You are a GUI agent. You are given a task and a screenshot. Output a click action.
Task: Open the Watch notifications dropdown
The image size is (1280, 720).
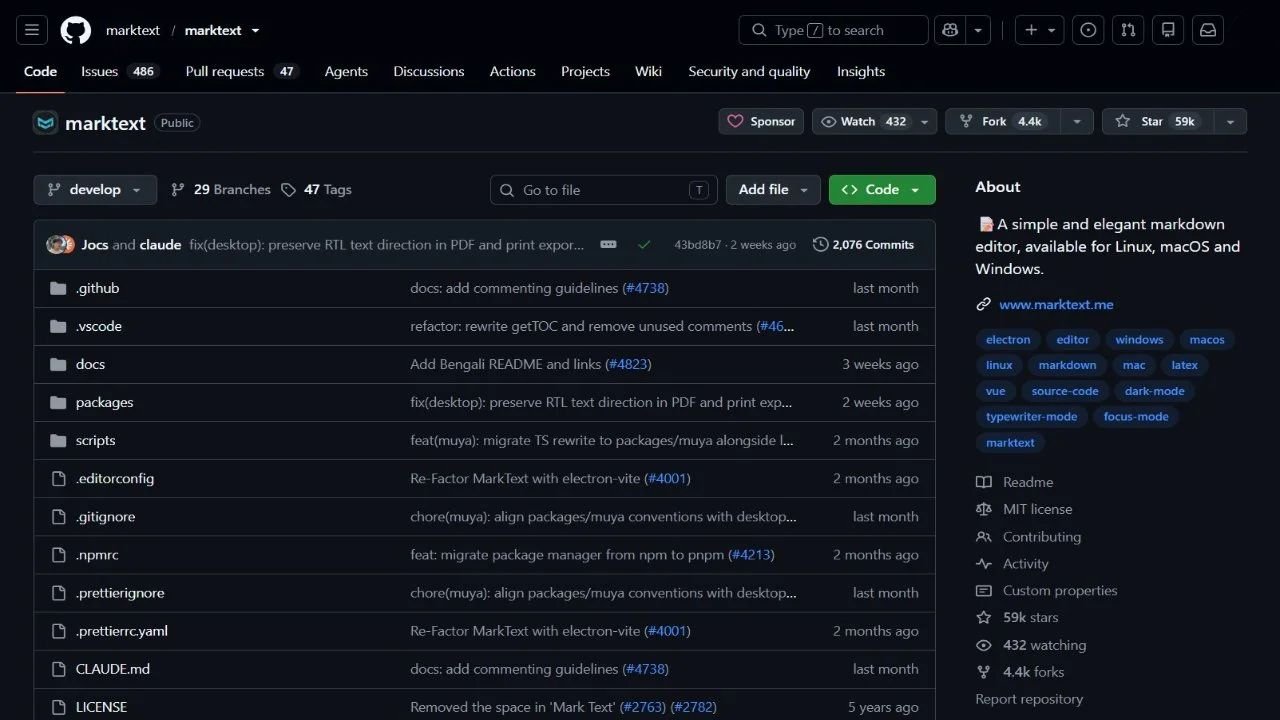click(874, 121)
